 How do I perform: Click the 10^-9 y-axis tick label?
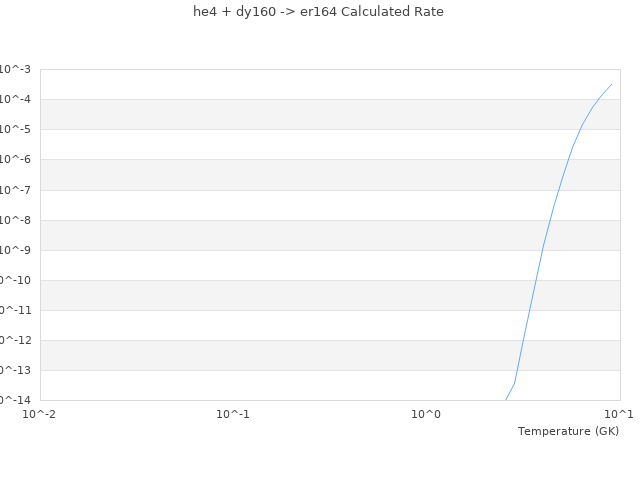(15, 250)
